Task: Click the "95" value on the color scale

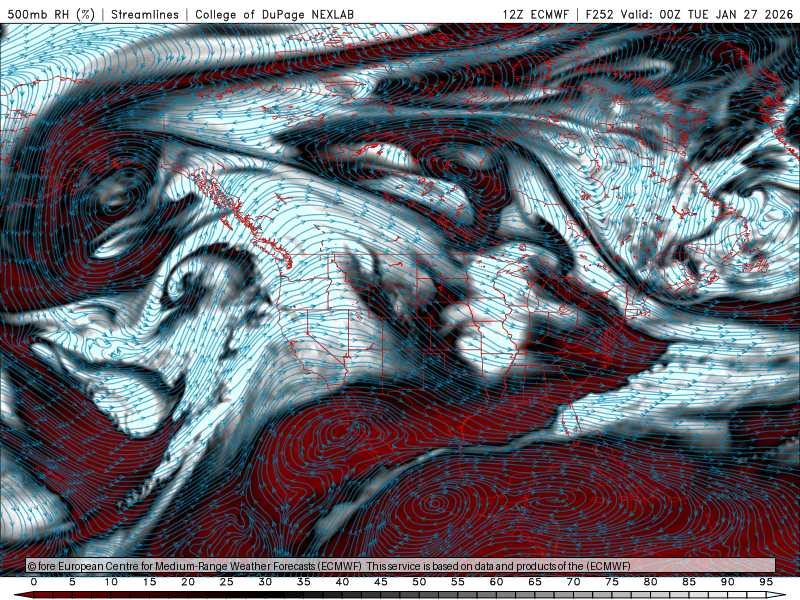Action: [766, 582]
